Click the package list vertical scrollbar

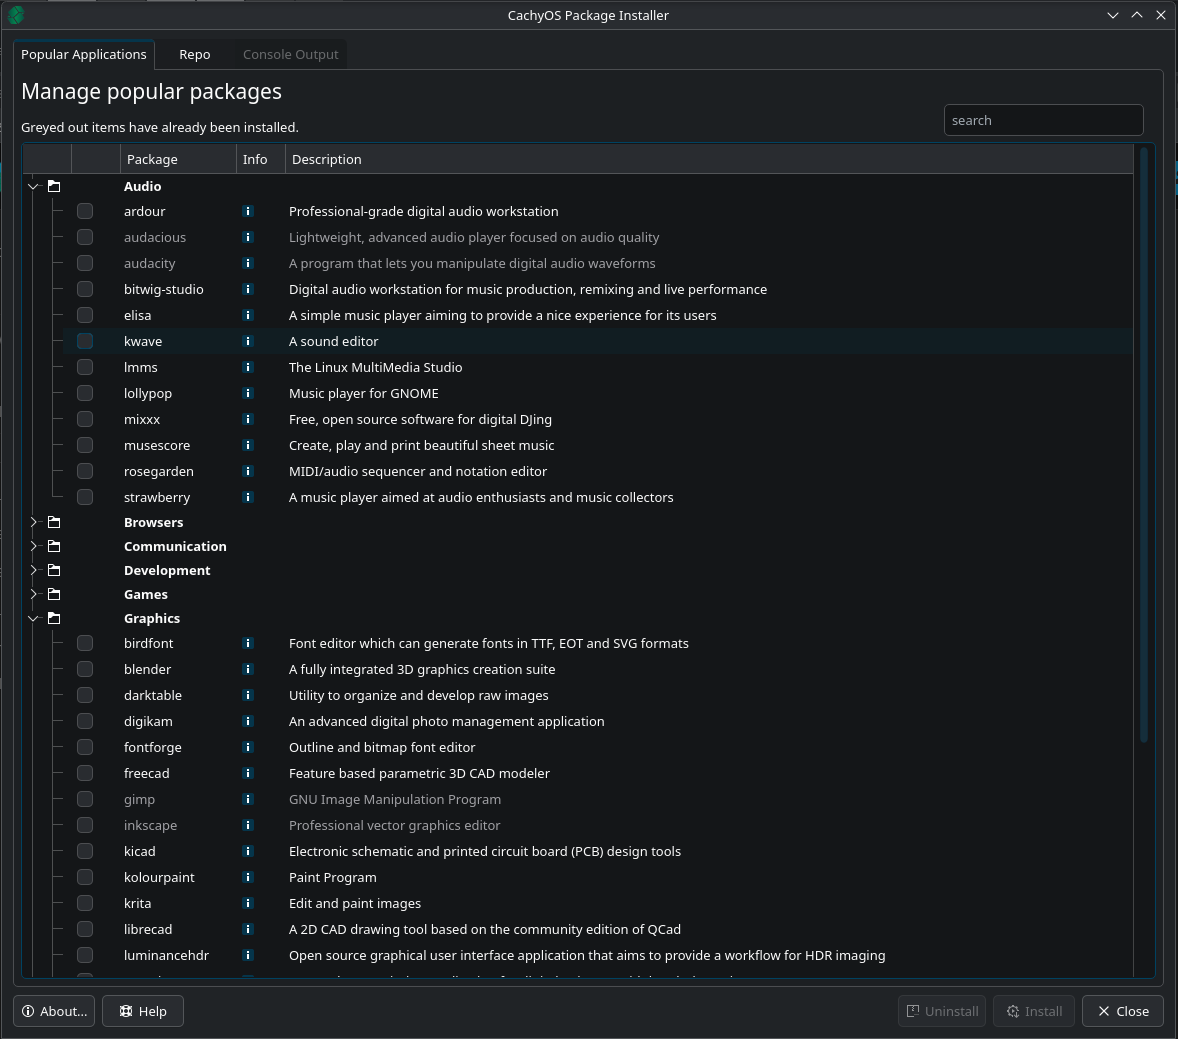[x=1144, y=446]
